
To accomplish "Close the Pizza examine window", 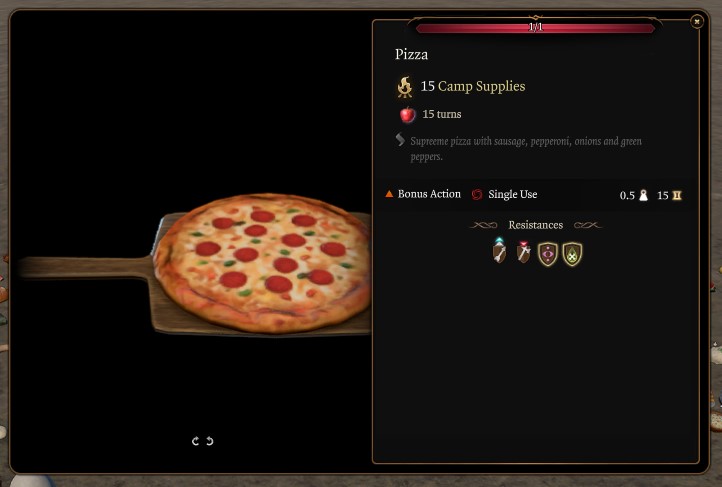I will 697,21.
